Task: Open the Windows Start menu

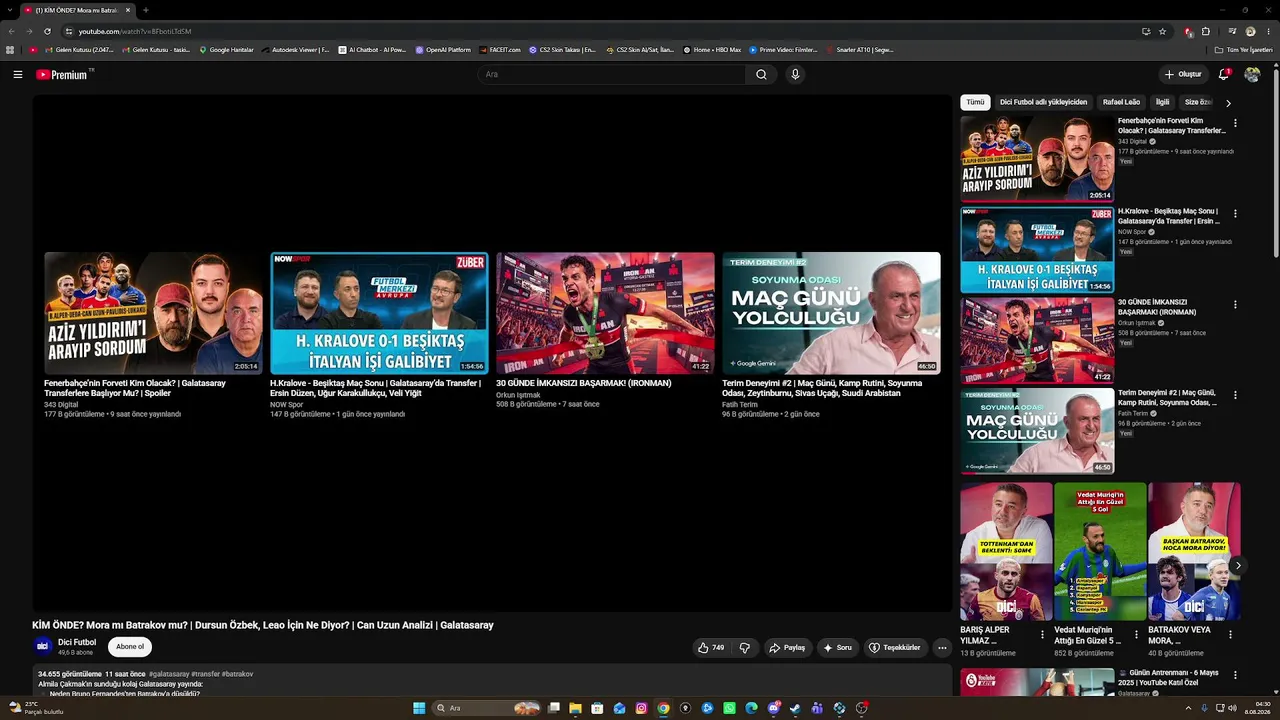Action: (x=419, y=708)
